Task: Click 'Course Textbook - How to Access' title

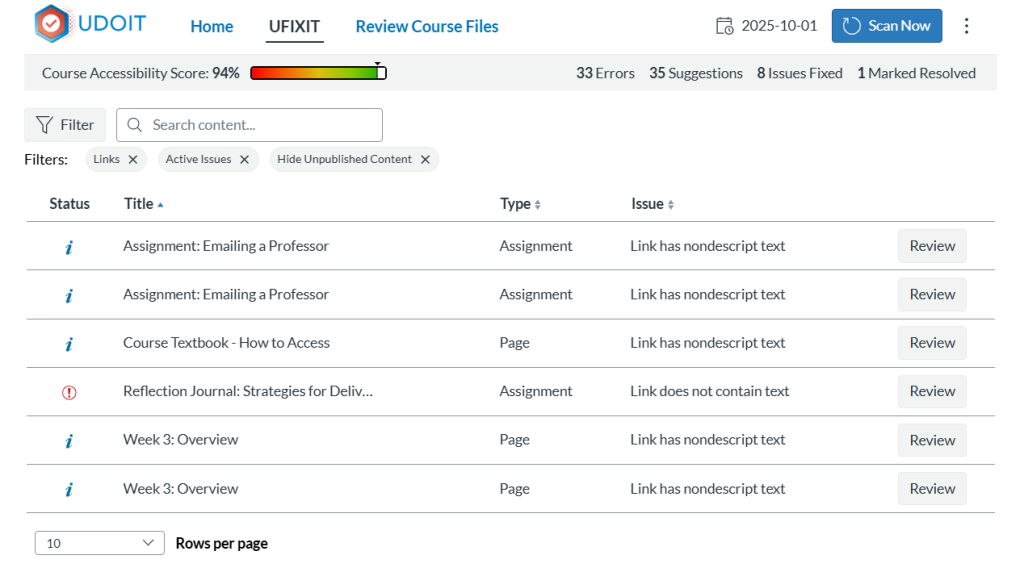Action: 226,342
